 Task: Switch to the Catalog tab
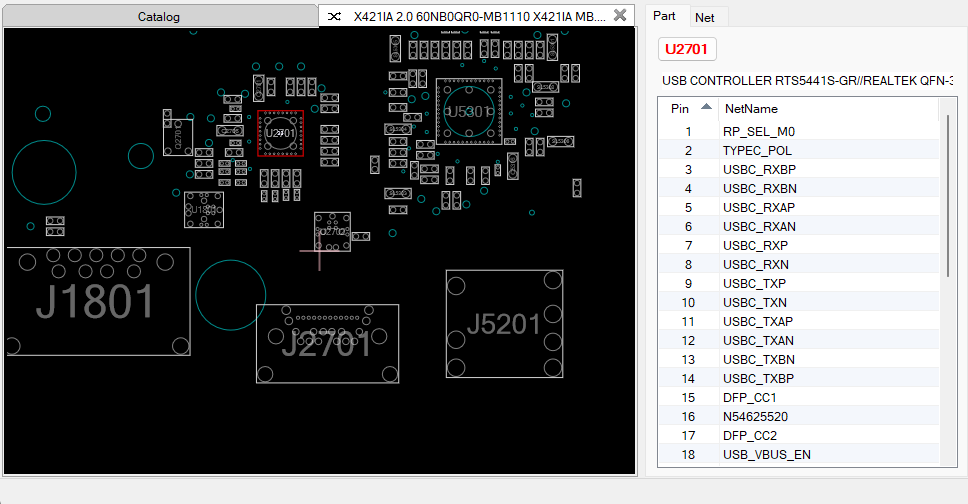(x=159, y=17)
